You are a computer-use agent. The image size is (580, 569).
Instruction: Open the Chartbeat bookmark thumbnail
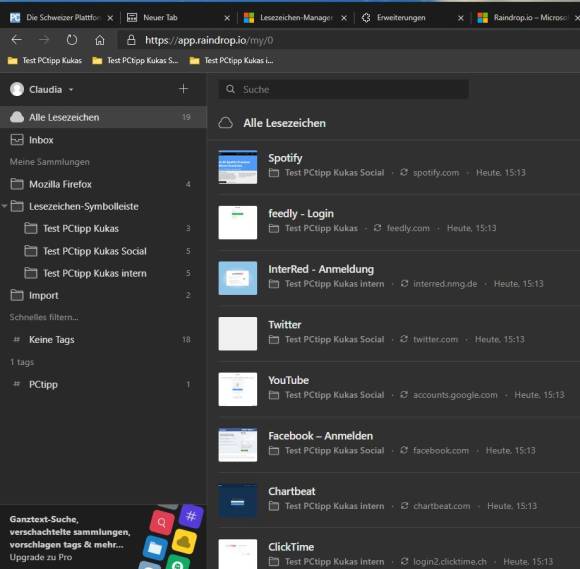pyautogui.click(x=238, y=500)
